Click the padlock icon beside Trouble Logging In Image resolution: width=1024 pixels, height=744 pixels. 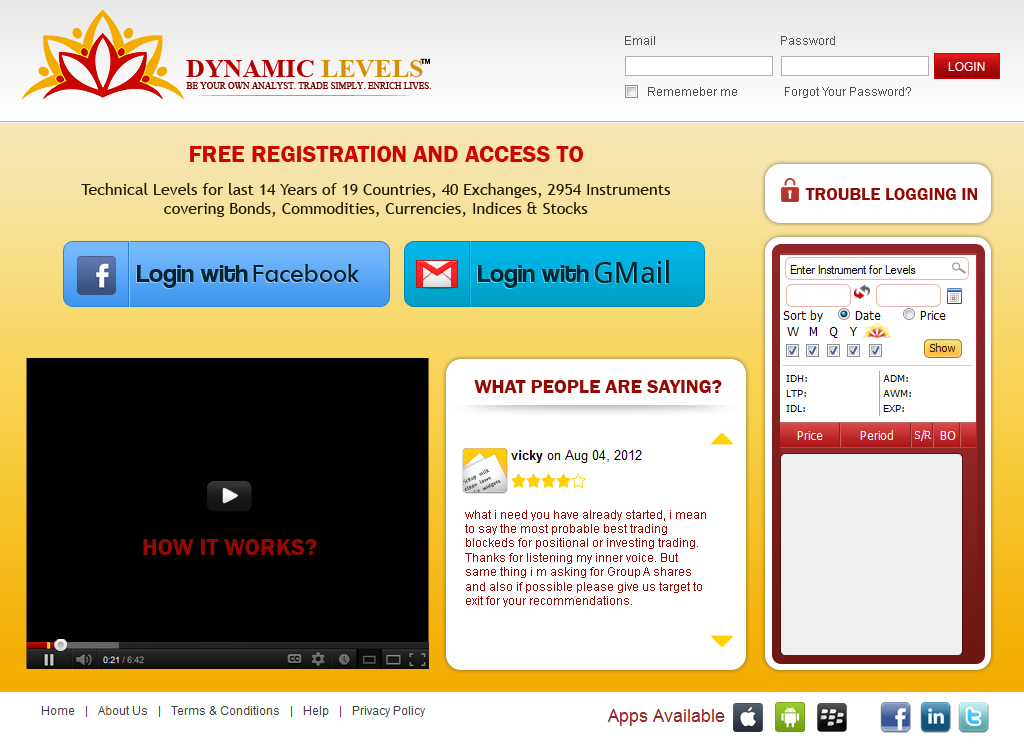(x=790, y=191)
